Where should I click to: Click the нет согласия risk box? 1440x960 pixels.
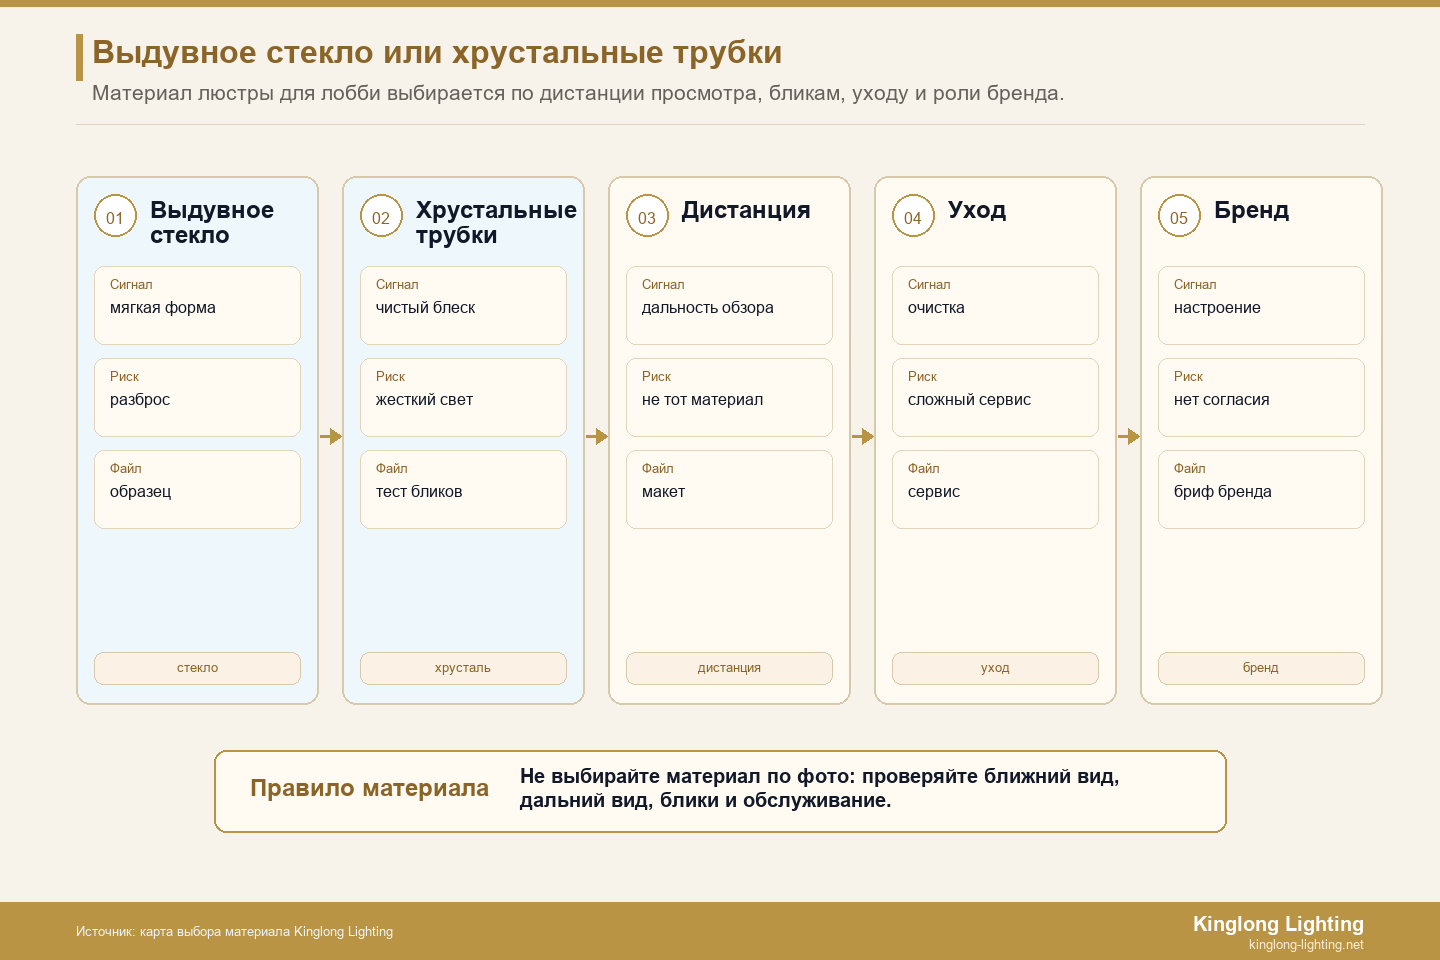pyautogui.click(x=1261, y=397)
